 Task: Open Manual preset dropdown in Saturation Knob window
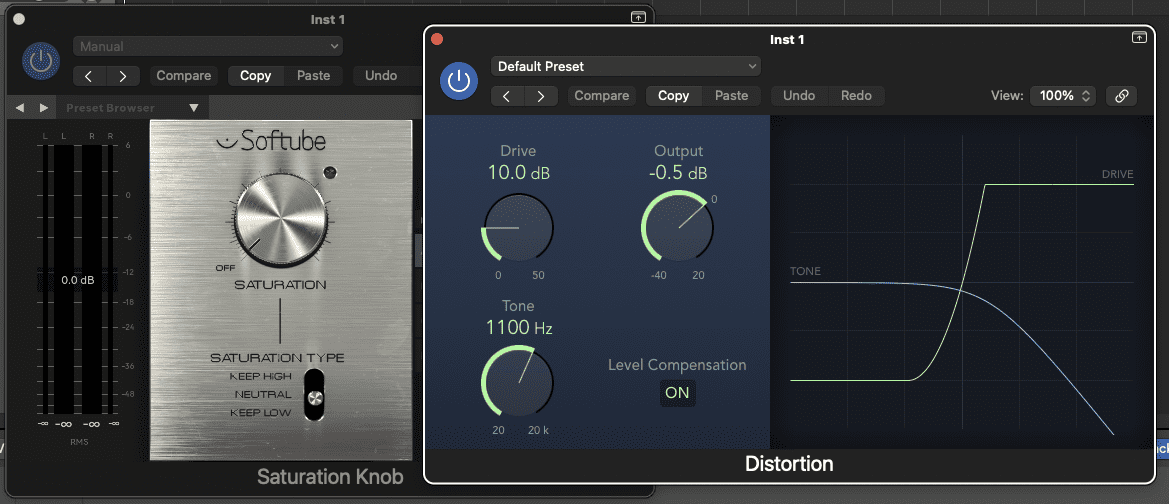[x=208, y=46]
